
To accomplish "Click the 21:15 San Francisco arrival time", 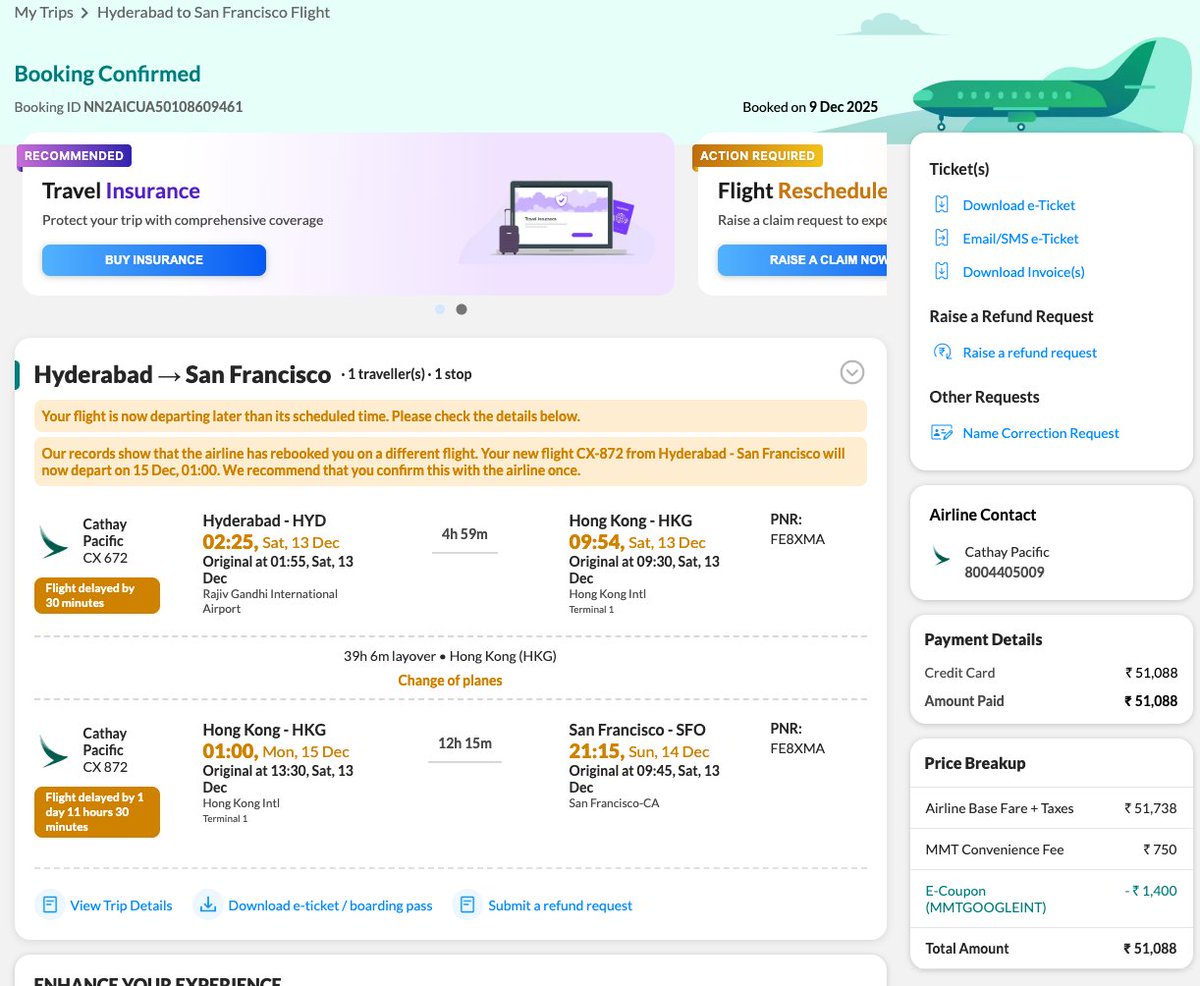I will pyautogui.click(x=597, y=751).
